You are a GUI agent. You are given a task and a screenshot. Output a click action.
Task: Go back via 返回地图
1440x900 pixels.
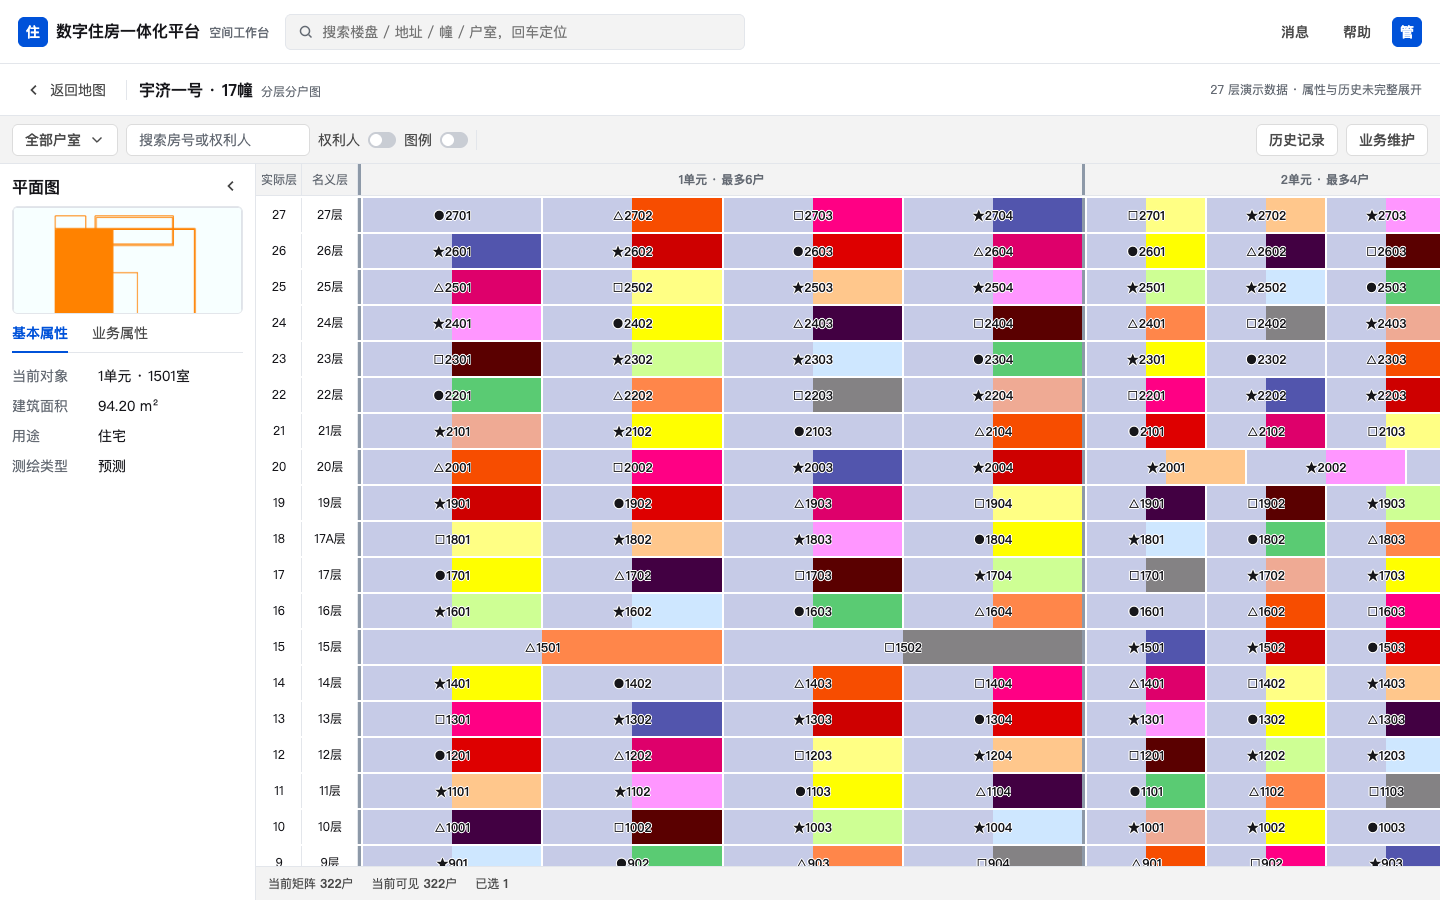pos(67,90)
